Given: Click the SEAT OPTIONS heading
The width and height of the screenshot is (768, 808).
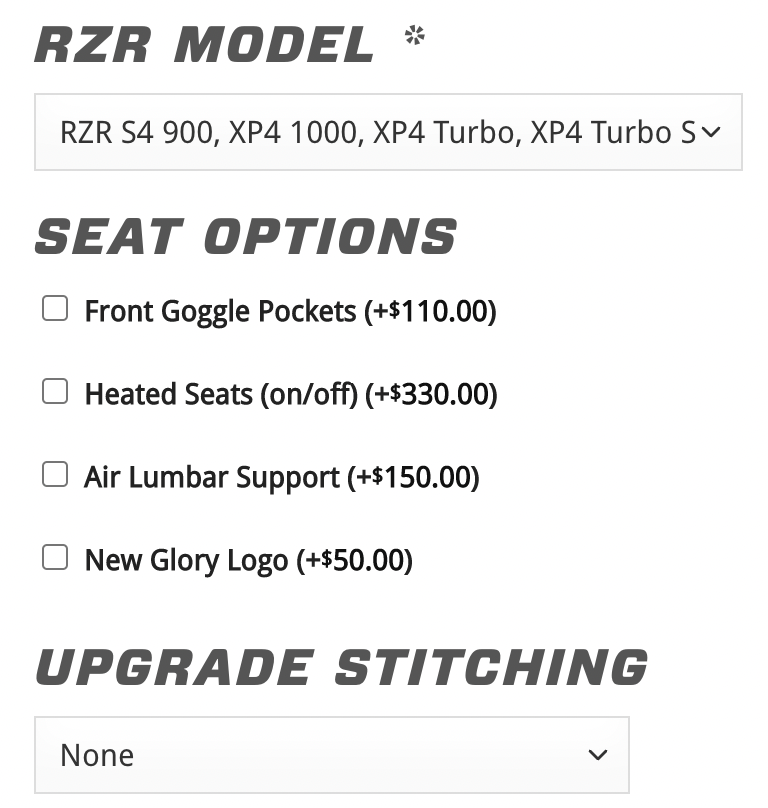Looking at the screenshot, I should 246,237.
